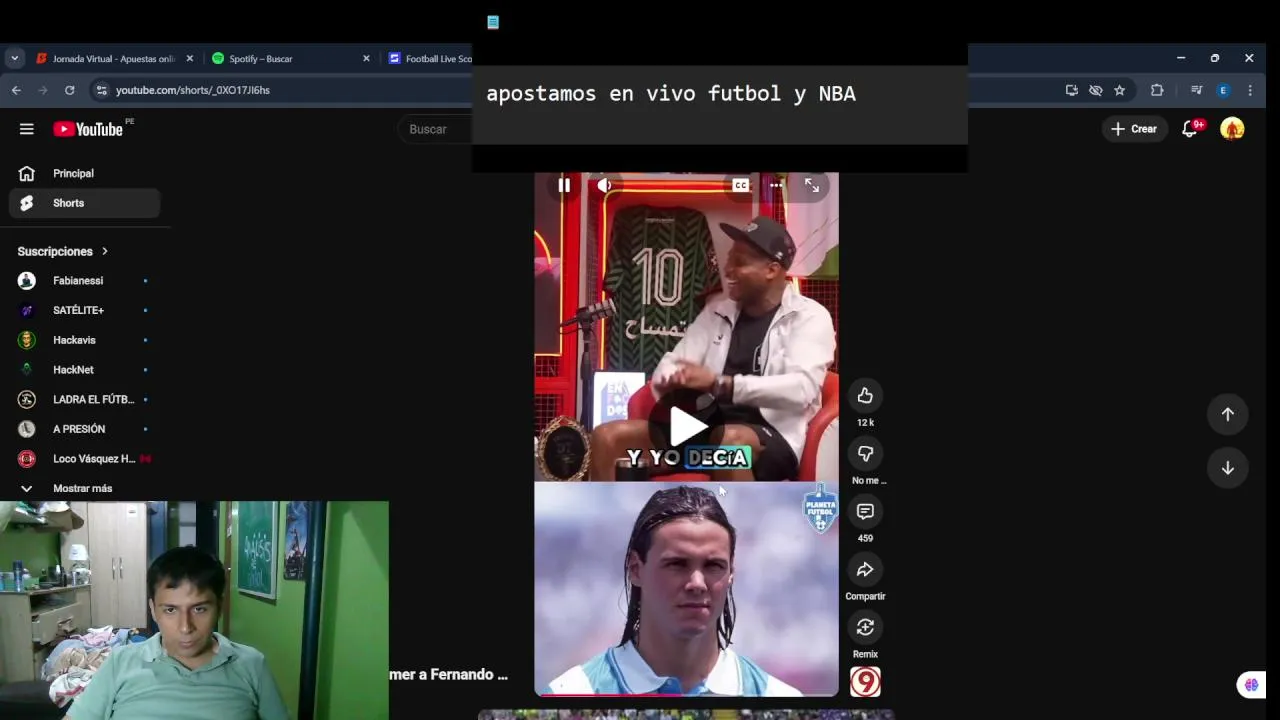Share the Short via Compartir icon
Screen dimensions: 1280x720
coord(865,570)
